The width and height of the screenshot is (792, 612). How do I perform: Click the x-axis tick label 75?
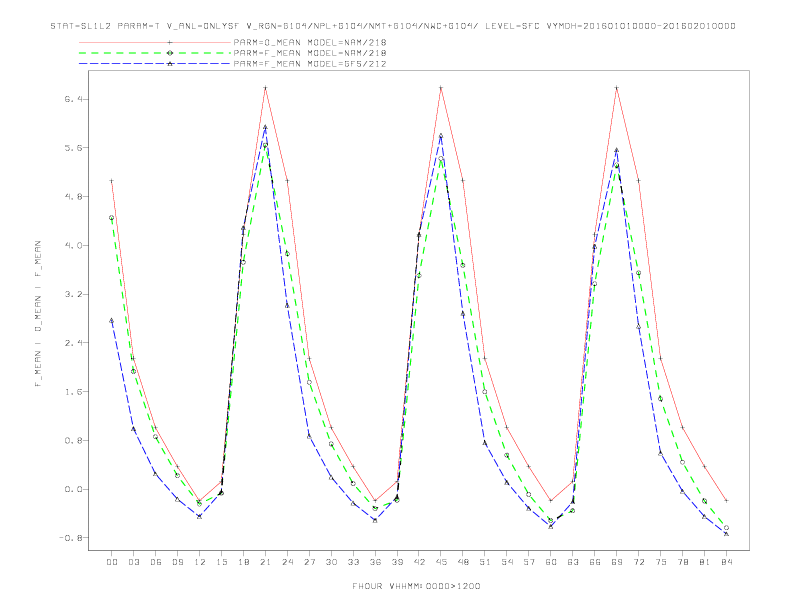click(x=661, y=562)
